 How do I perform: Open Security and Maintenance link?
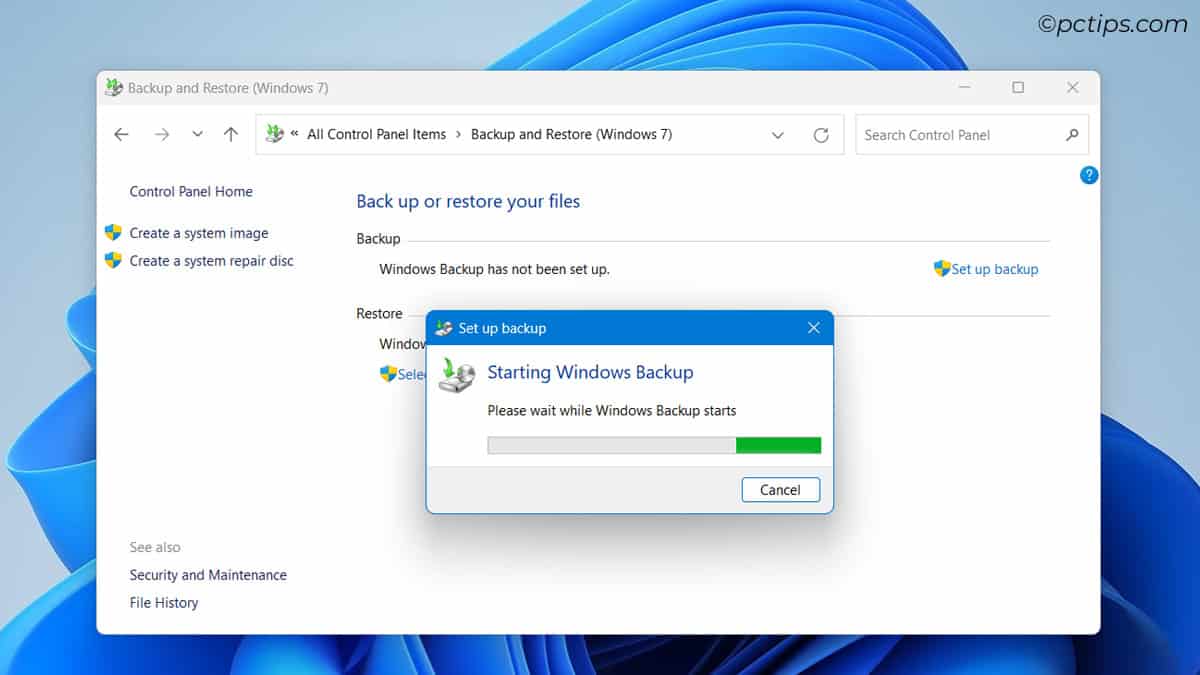pyautogui.click(x=208, y=575)
